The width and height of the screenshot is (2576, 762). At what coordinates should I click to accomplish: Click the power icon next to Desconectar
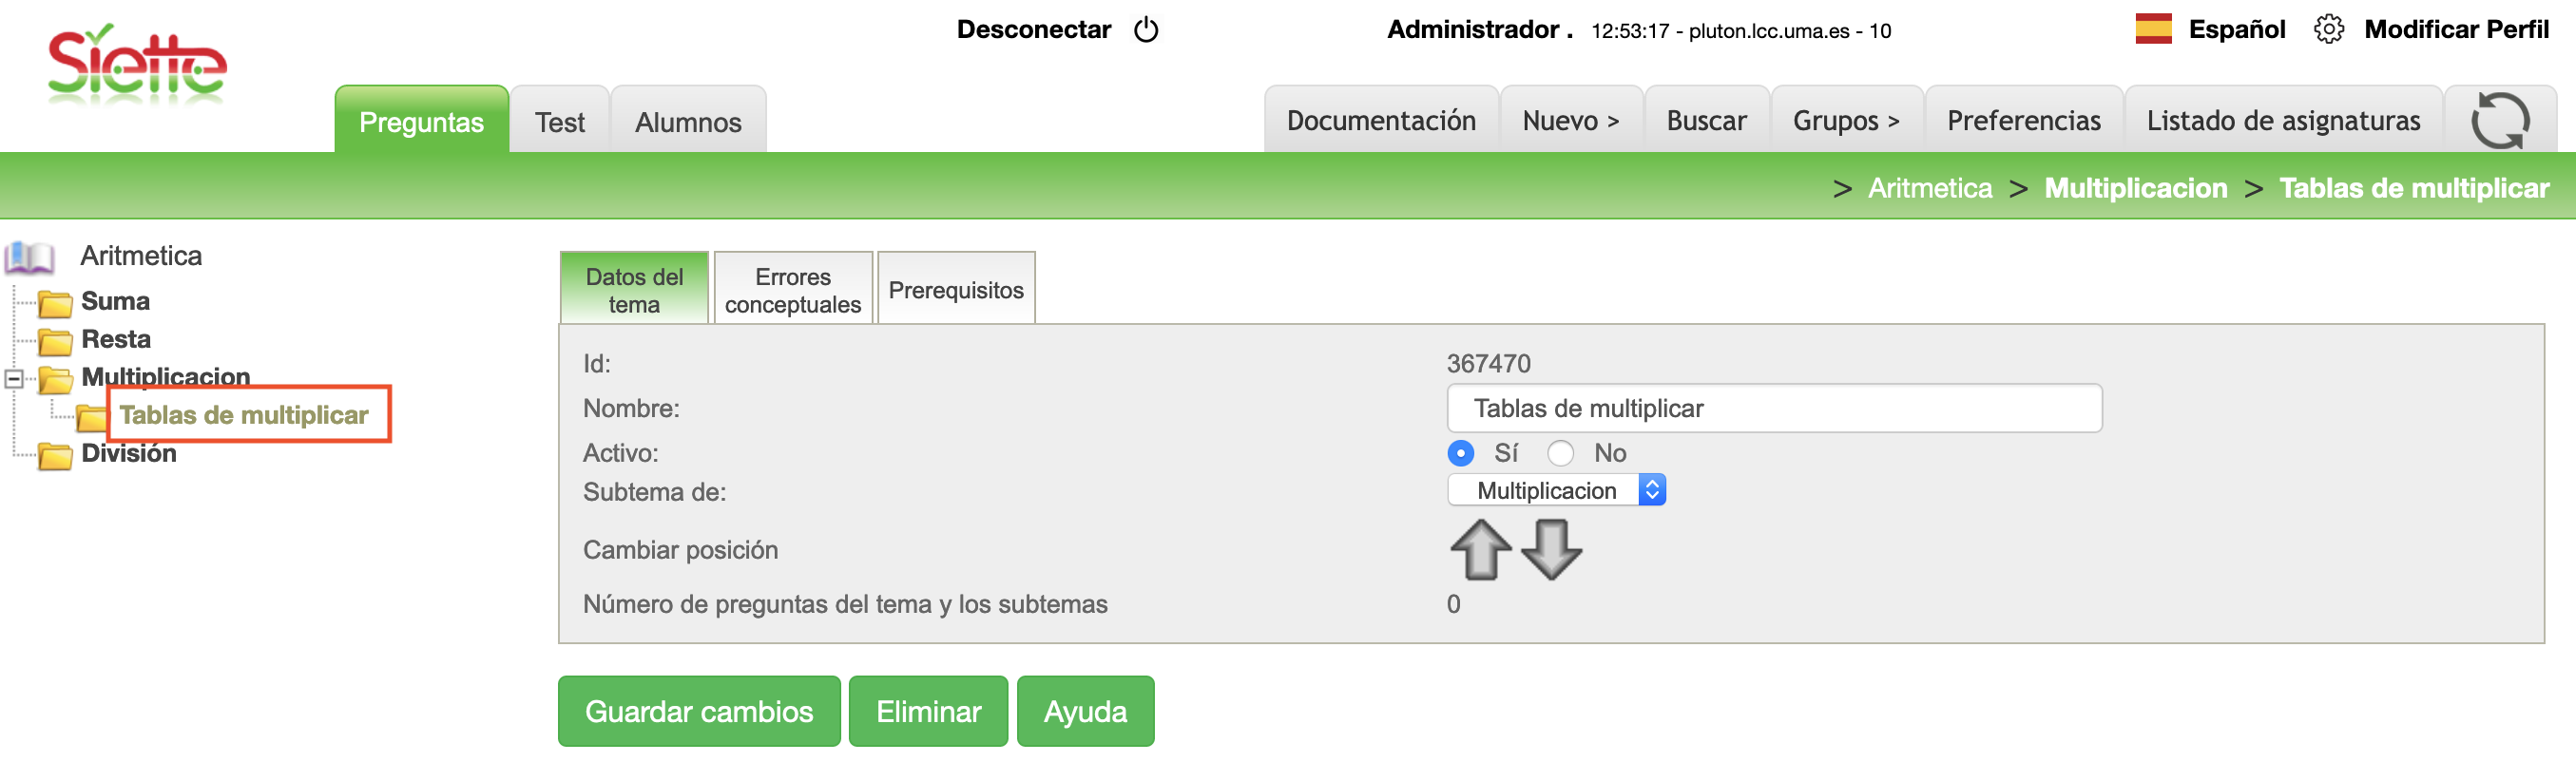(x=1146, y=30)
